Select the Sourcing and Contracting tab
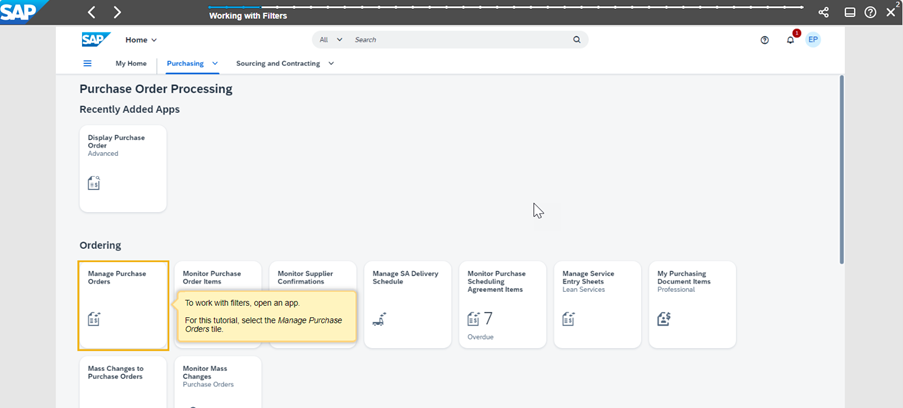This screenshot has height=408, width=903. click(x=278, y=63)
